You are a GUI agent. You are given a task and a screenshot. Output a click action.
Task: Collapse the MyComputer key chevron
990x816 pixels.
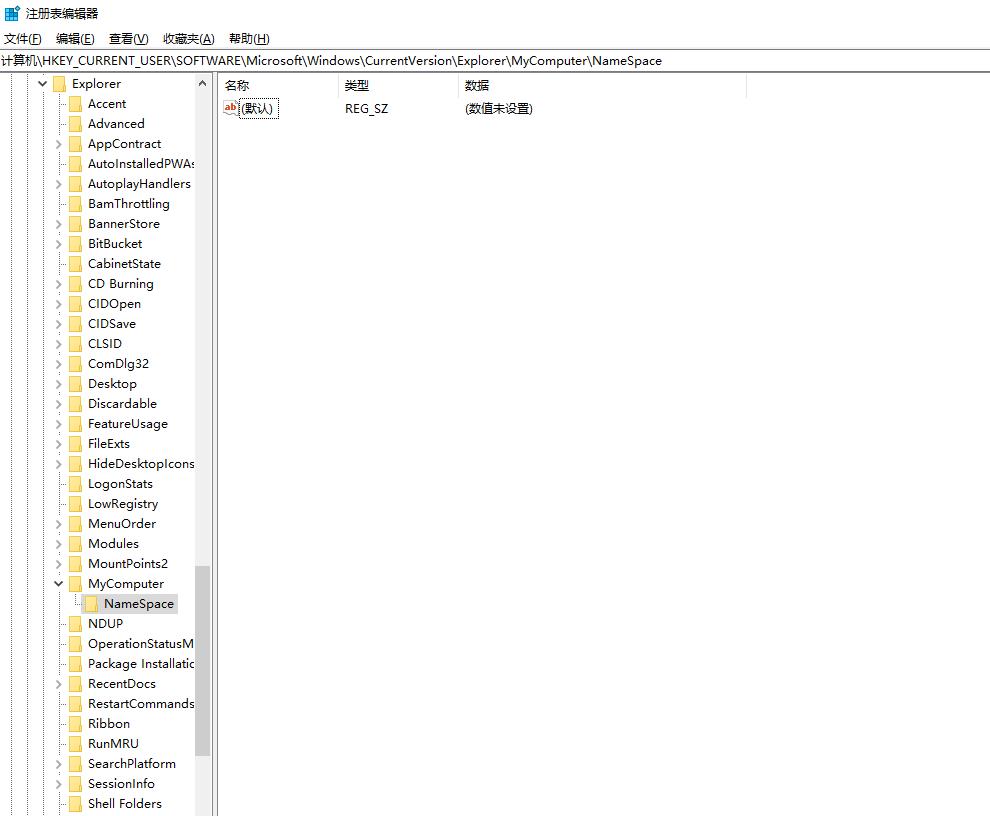(59, 584)
